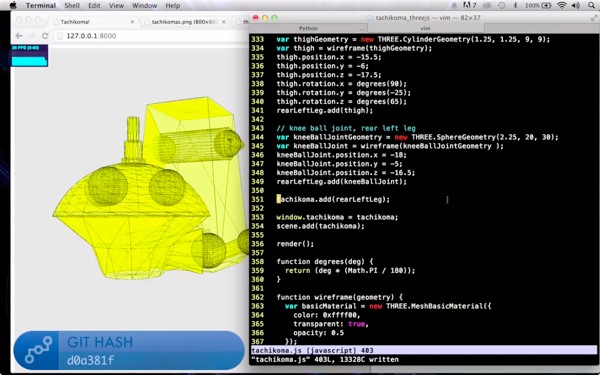Screen dimensions: 600x375
Task: Open the View menu
Action: [116, 5]
